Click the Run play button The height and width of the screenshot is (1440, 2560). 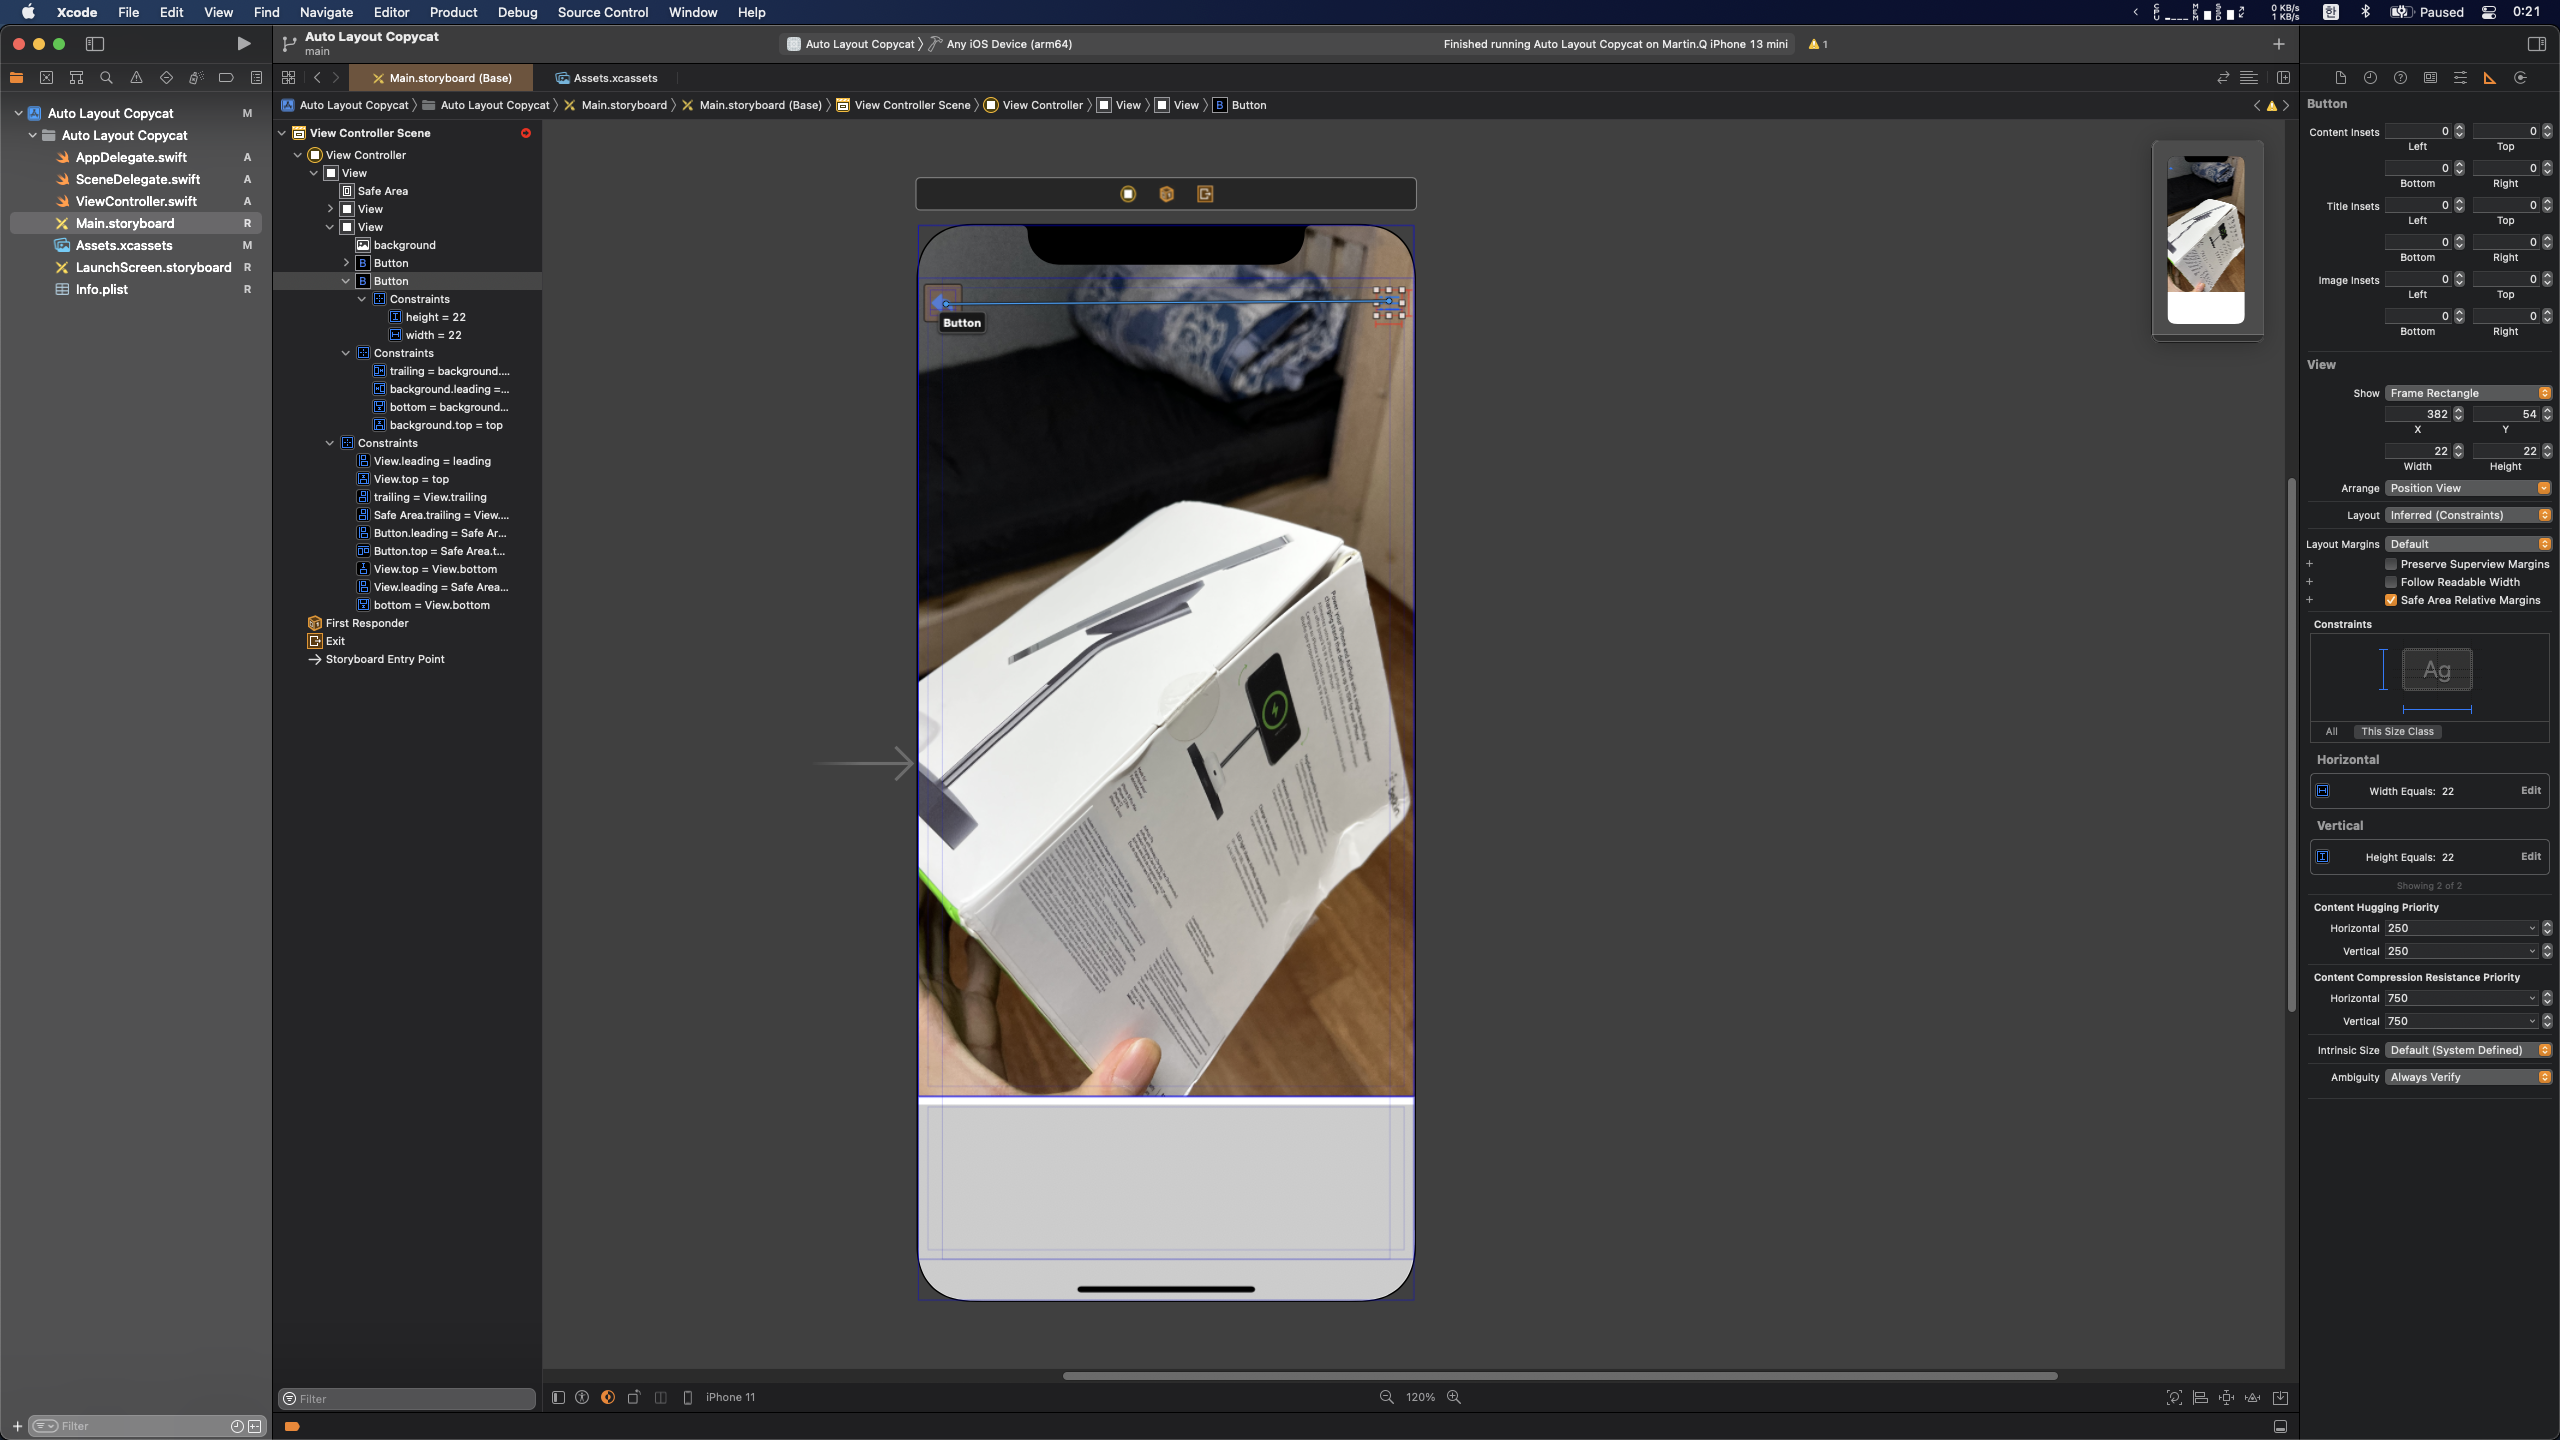click(243, 44)
